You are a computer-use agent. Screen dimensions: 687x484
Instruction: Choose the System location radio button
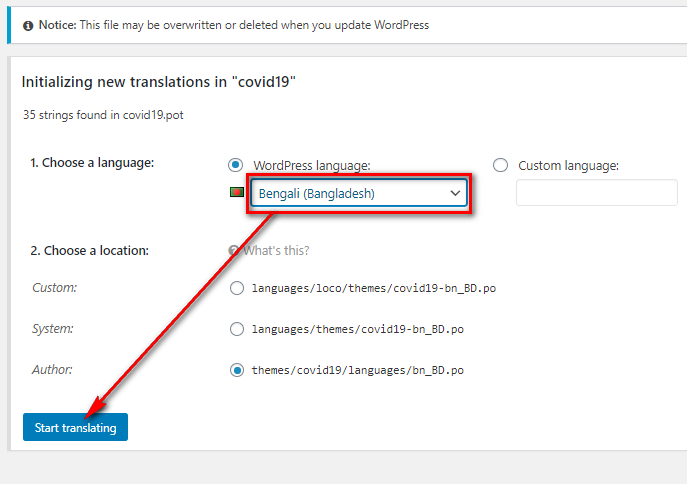[237, 329]
